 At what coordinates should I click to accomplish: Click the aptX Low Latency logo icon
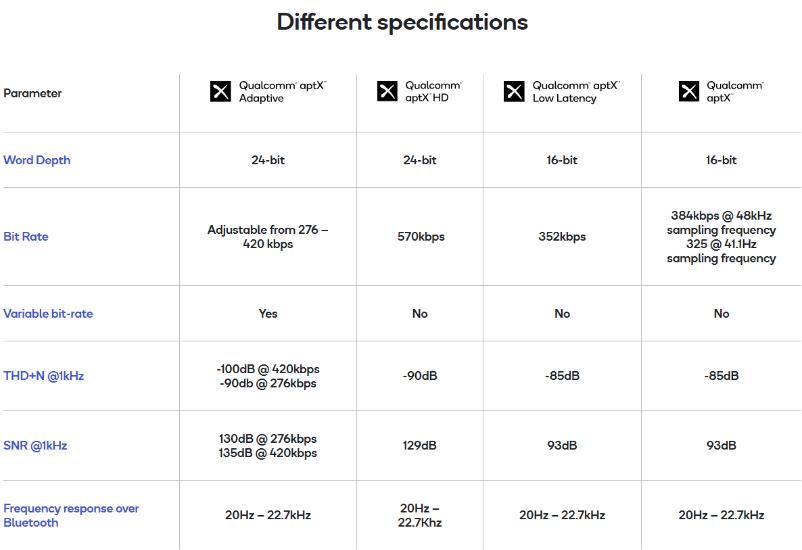click(514, 92)
